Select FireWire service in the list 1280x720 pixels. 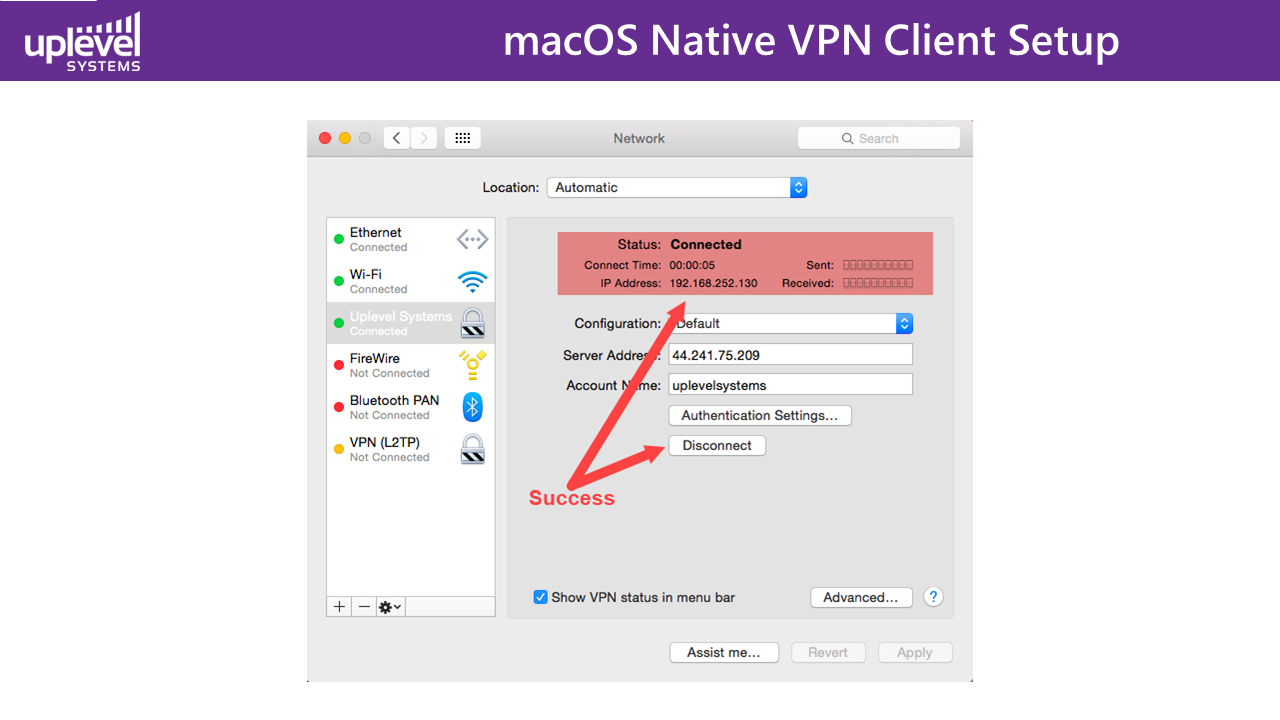coord(411,365)
